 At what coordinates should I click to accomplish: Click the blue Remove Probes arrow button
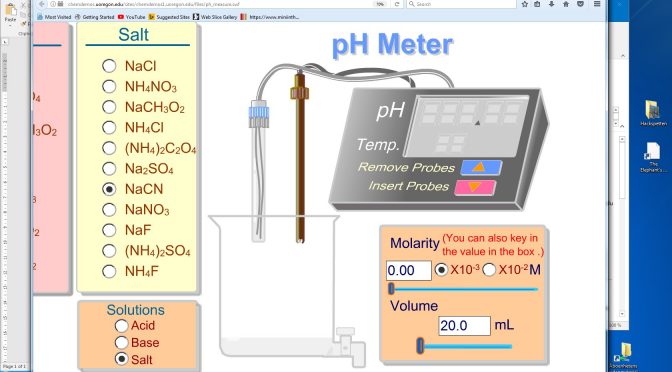(481, 168)
